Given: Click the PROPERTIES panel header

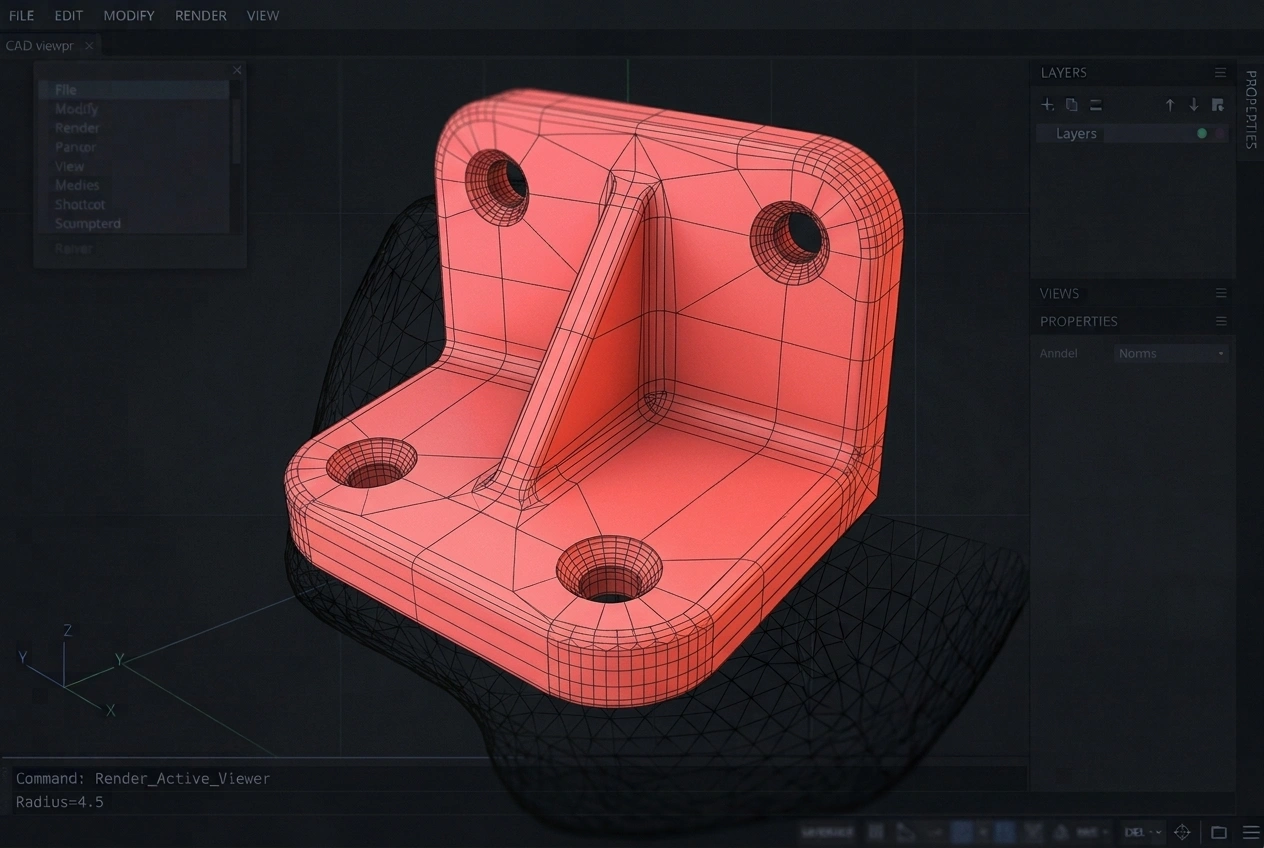Looking at the screenshot, I should [1133, 321].
